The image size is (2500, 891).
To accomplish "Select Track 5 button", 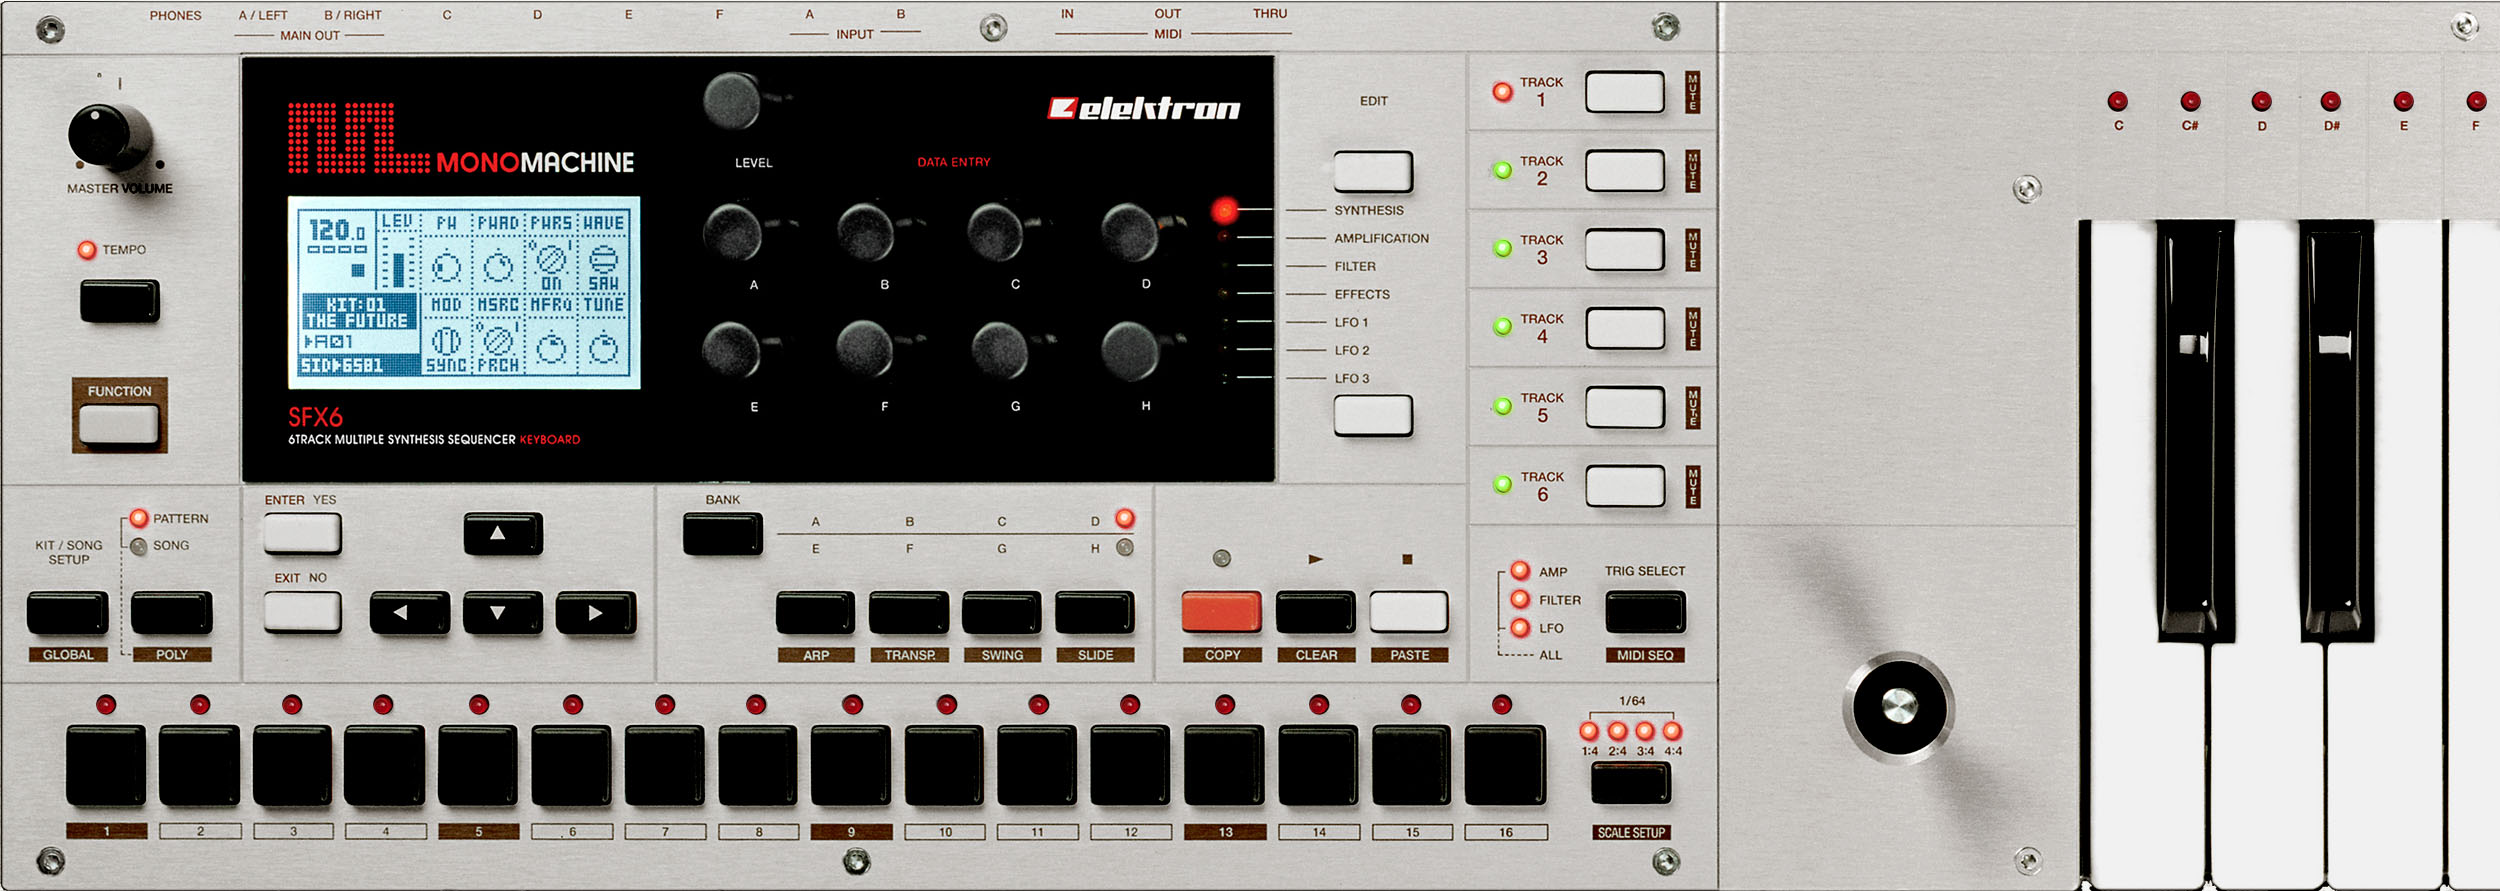I will pyautogui.click(x=1625, y=407).
